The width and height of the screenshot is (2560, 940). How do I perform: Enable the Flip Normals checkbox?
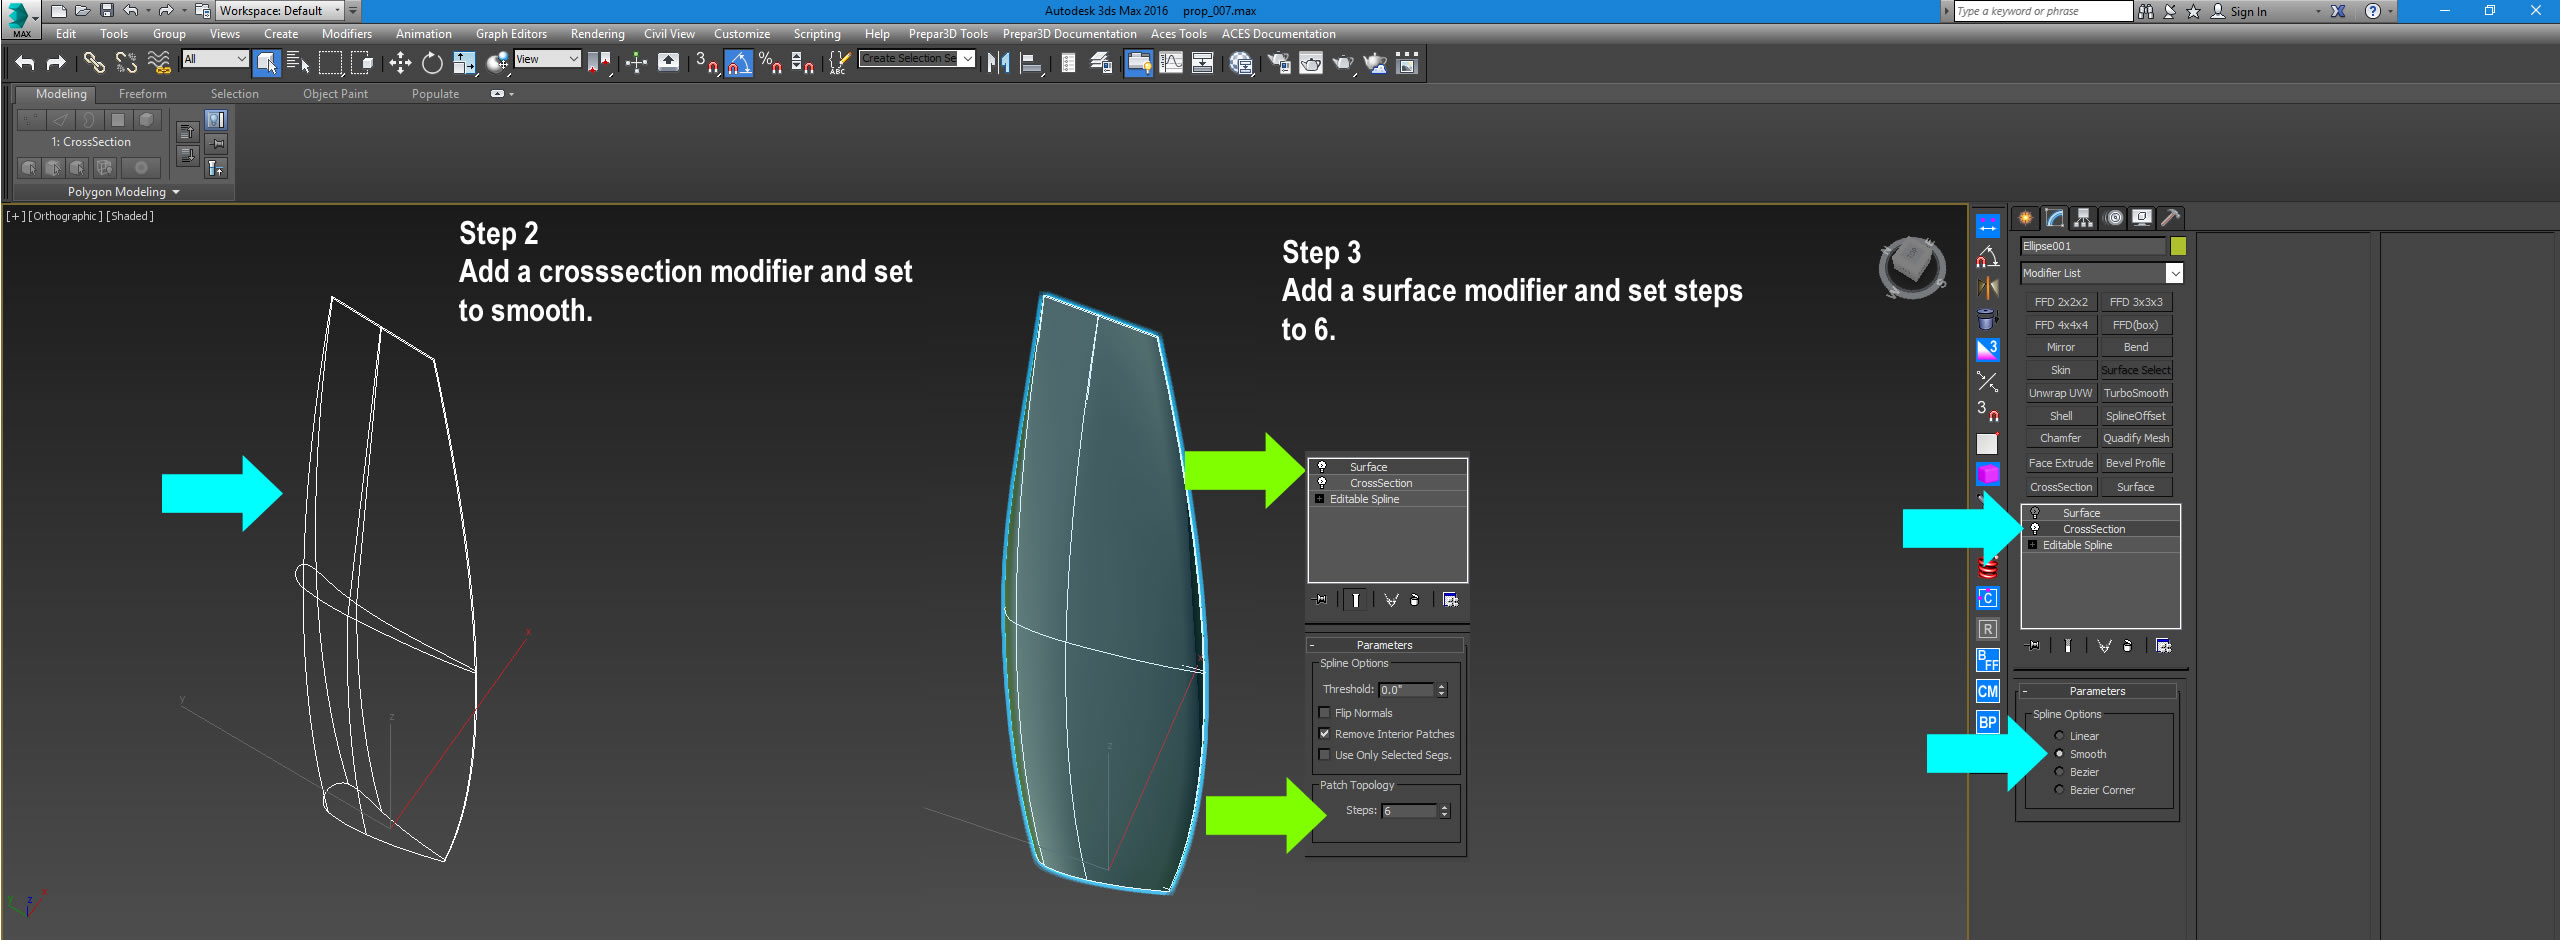pos(1326,713)
